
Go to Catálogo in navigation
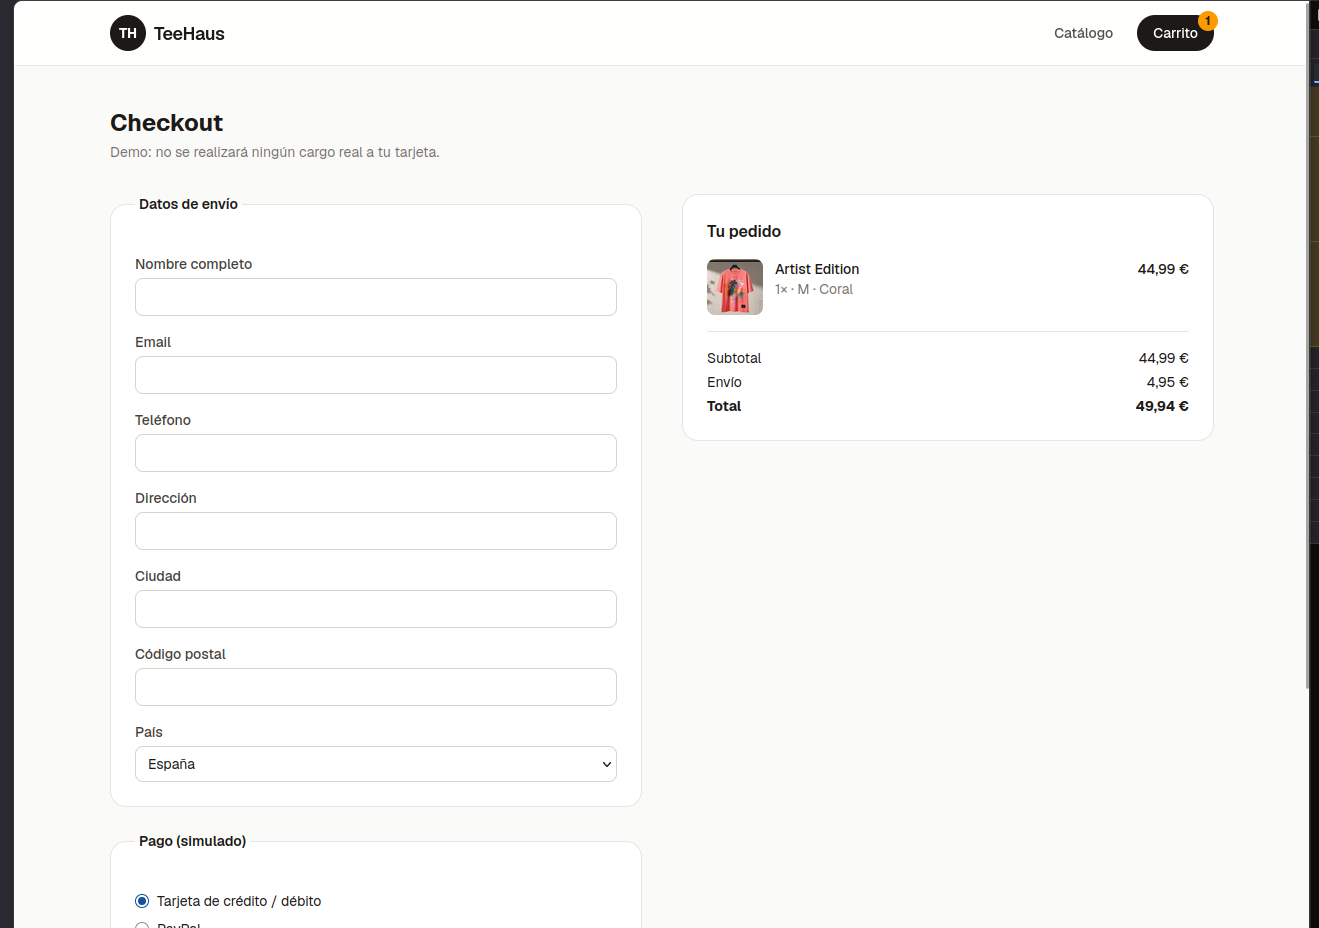(x=1083, y=33)
